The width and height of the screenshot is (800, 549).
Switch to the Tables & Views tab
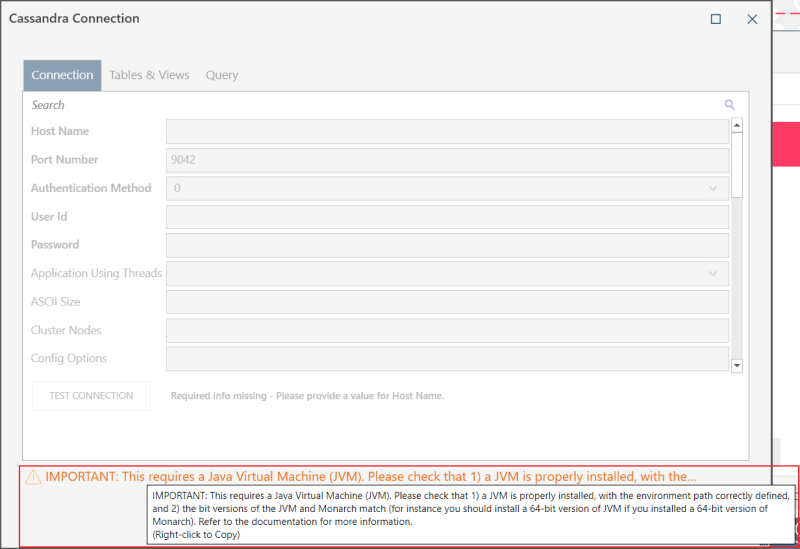coord(149,75)
